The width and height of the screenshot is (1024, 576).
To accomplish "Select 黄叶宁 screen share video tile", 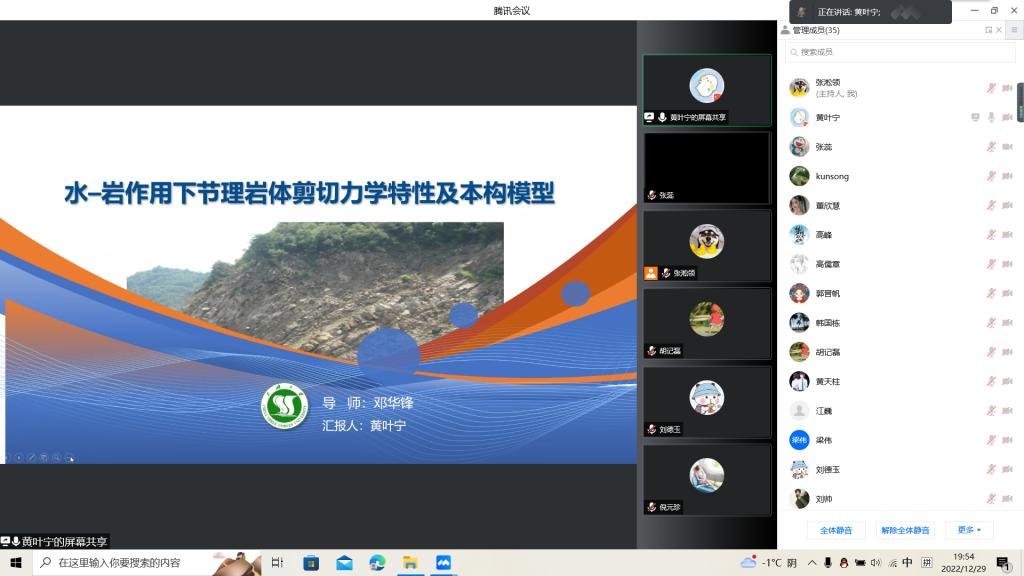I will pos(707,90).
